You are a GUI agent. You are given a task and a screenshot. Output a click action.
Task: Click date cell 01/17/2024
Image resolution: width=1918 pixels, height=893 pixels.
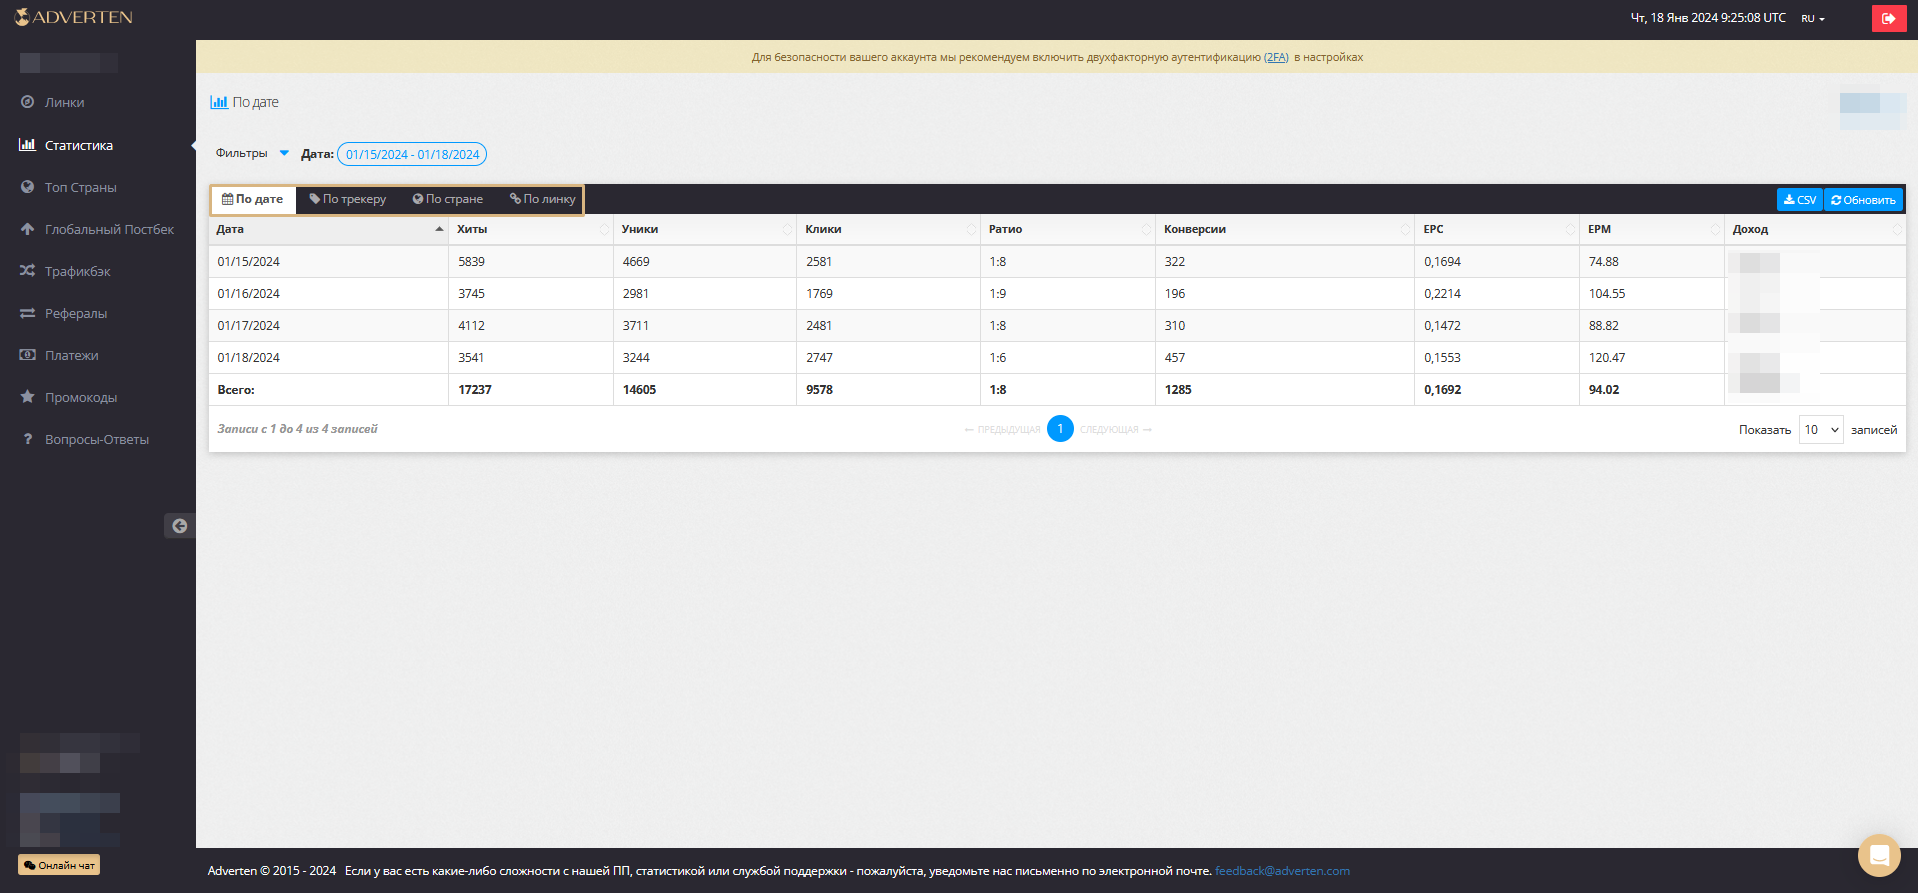tap(249, 325)
